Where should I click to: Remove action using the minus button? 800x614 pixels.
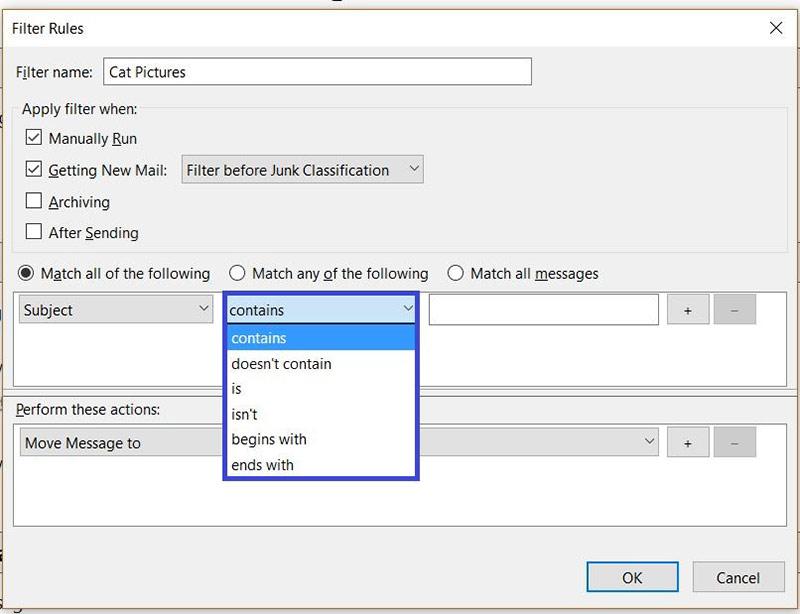coord(734,442)
